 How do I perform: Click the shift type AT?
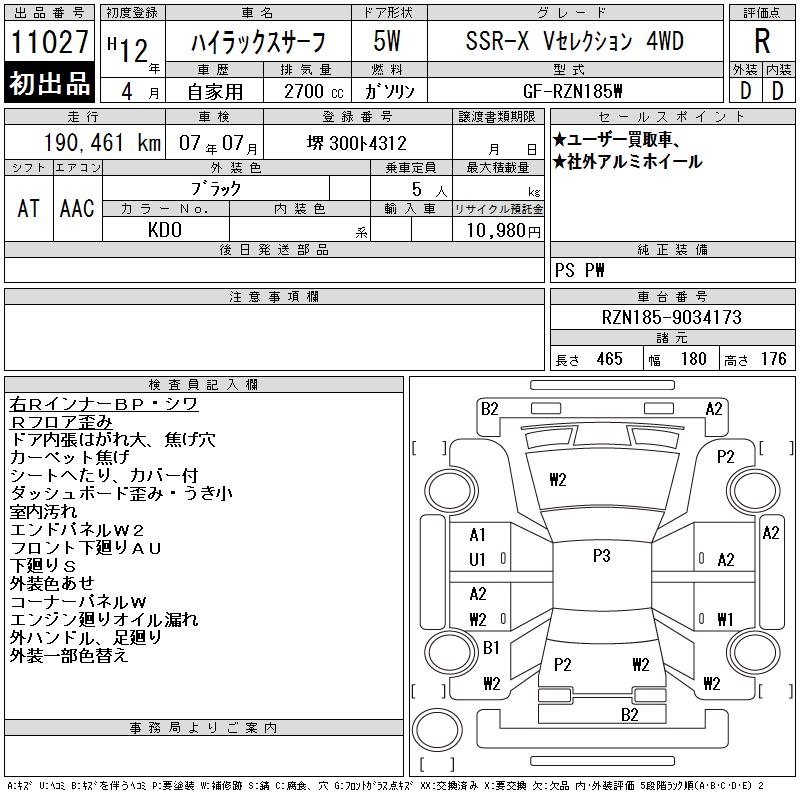(28, 208)
